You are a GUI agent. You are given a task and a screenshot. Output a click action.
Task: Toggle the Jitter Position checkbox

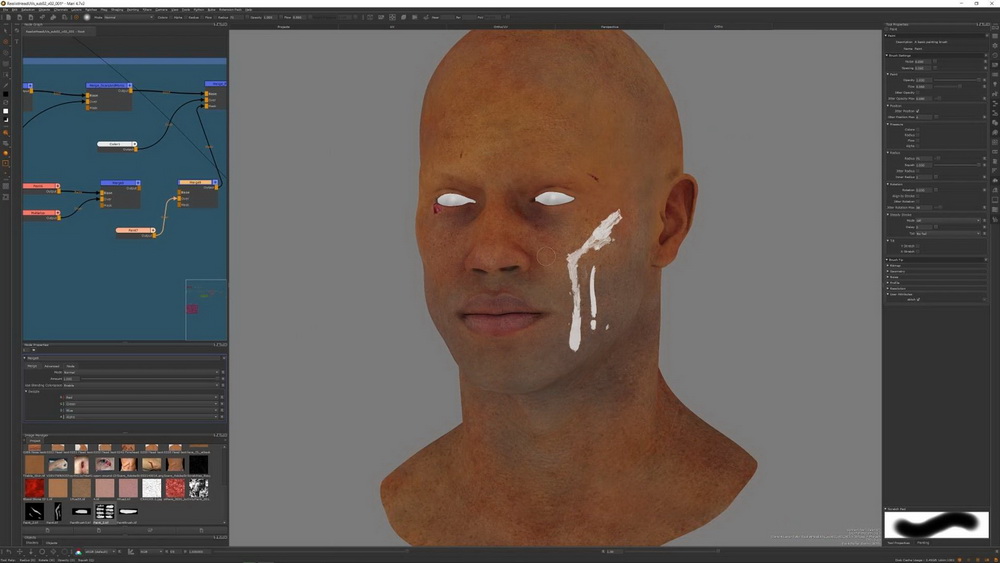click(918, 111)
